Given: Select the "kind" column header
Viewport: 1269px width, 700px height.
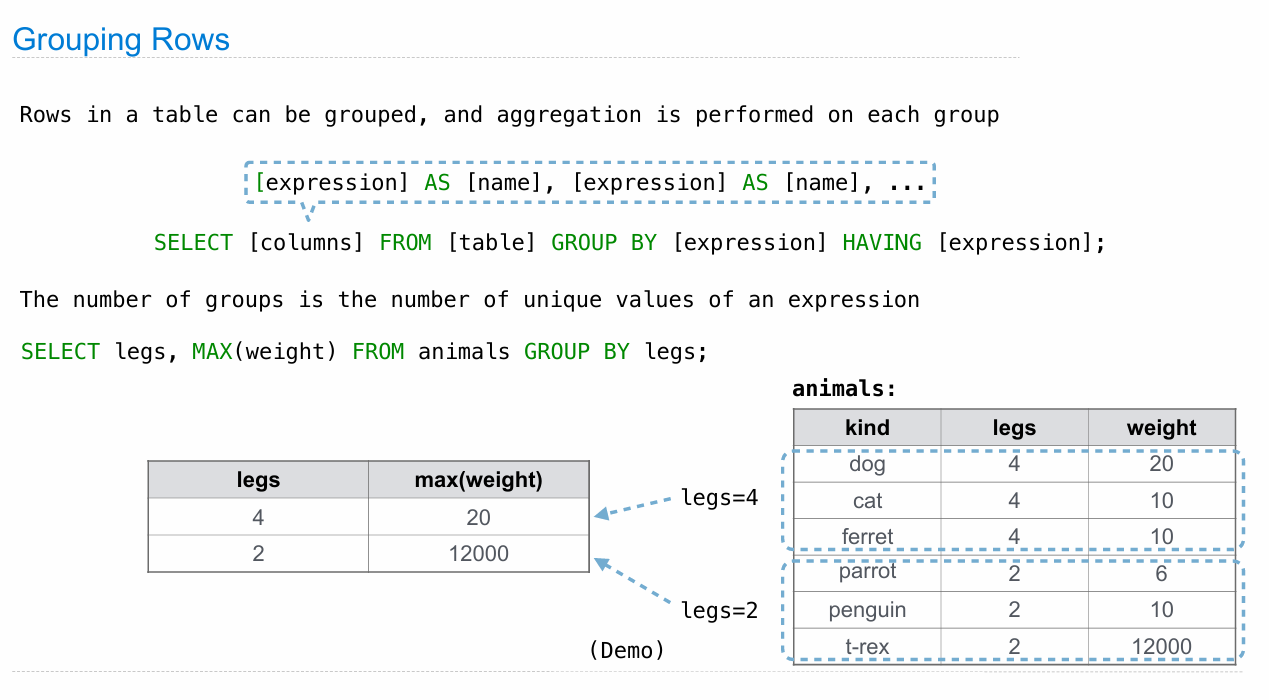Looking at the screenshot, I should pyautogui.click(x=867, y=428).
